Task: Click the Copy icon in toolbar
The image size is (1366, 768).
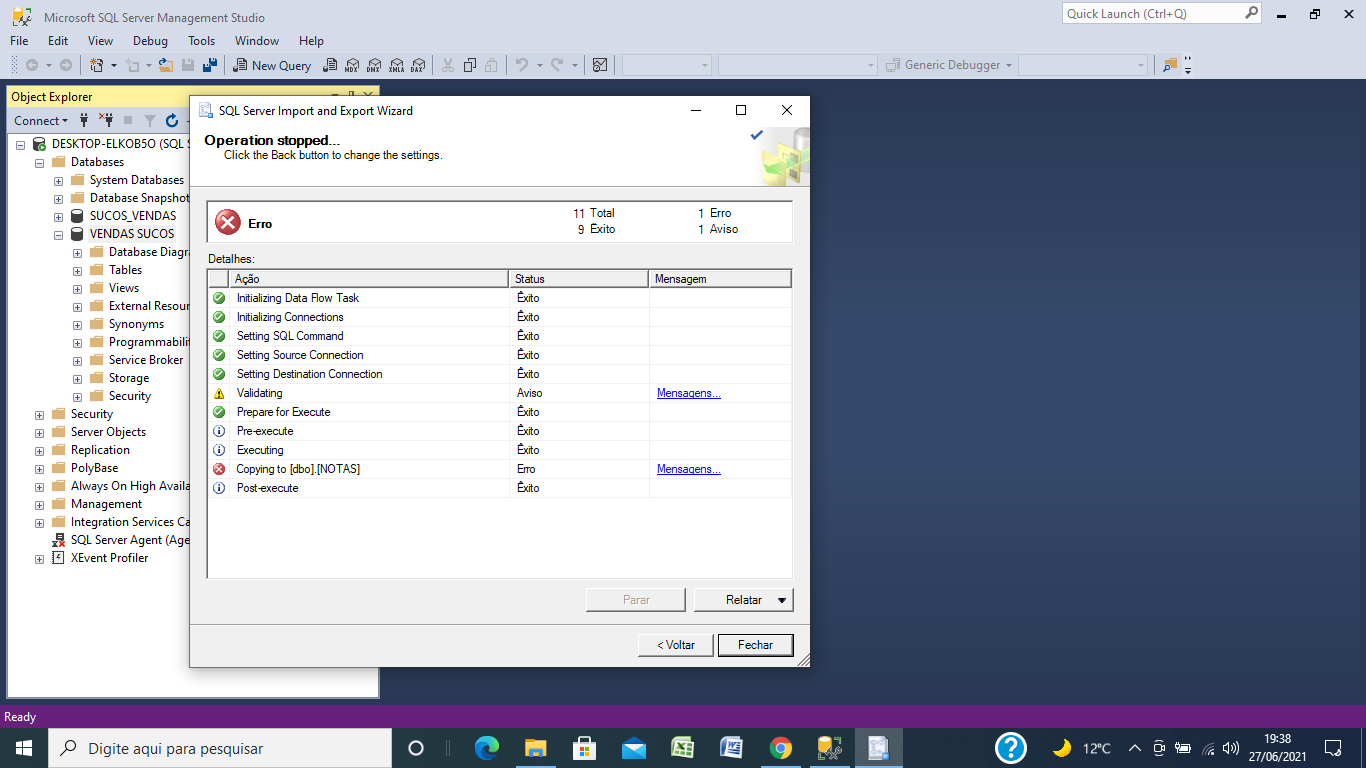Action: pos(469,65)
